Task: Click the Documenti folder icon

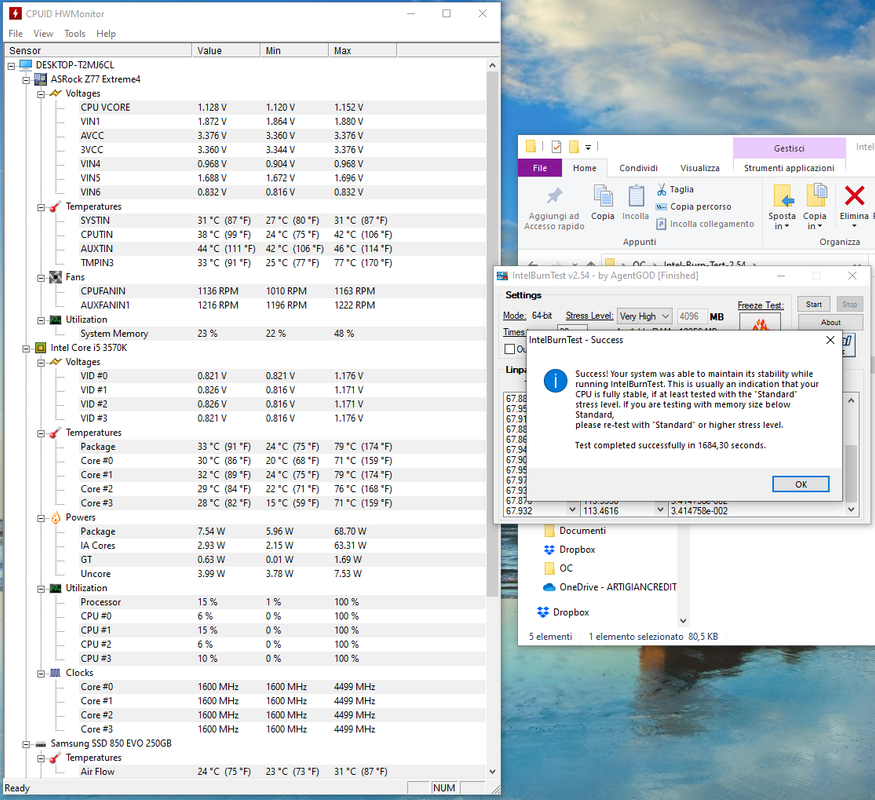Action: coord(550,531)
